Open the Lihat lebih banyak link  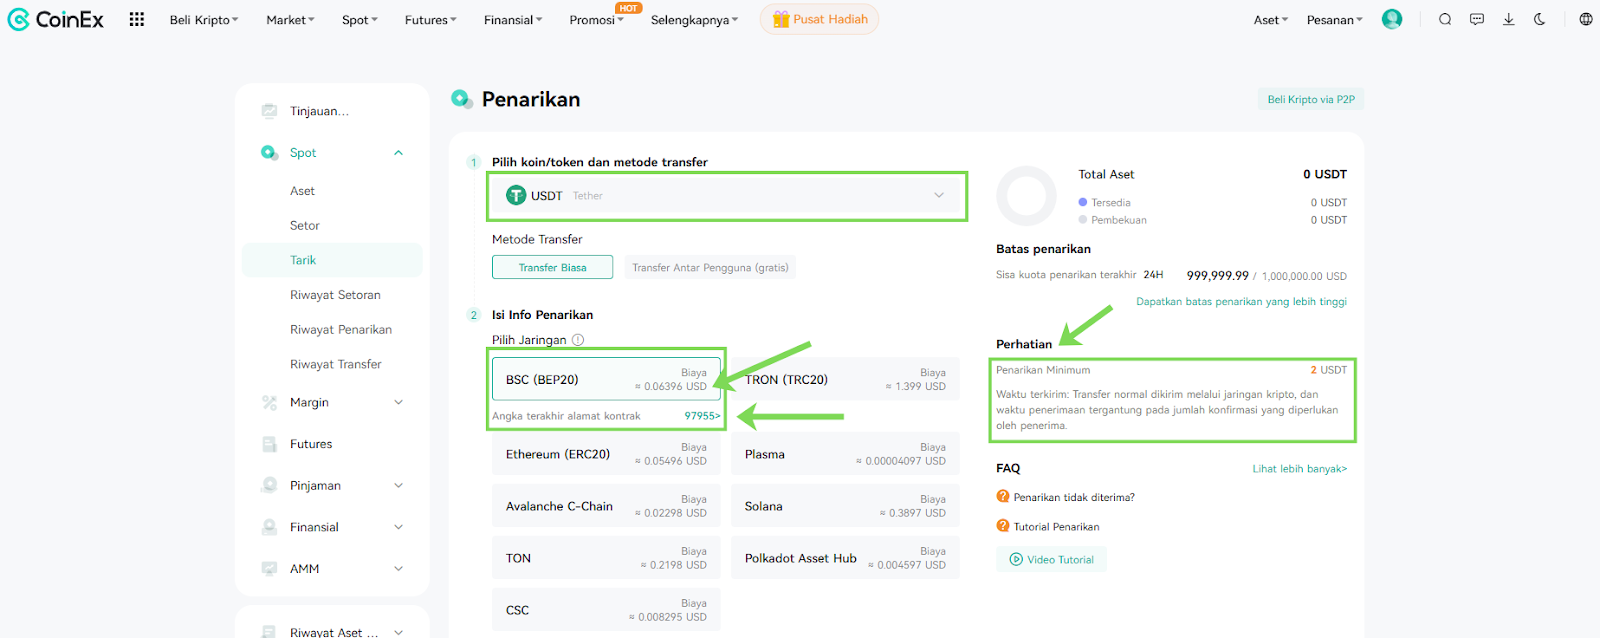1300,468
